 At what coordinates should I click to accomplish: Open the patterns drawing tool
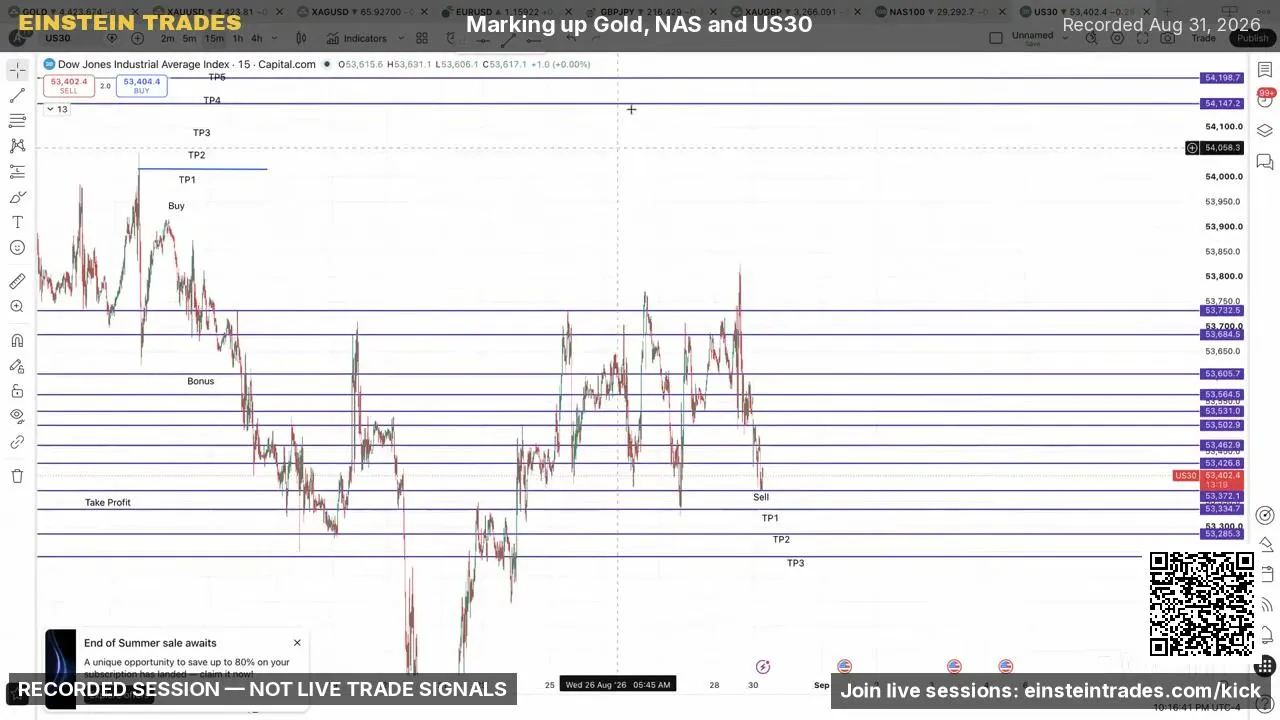[17, 145]
